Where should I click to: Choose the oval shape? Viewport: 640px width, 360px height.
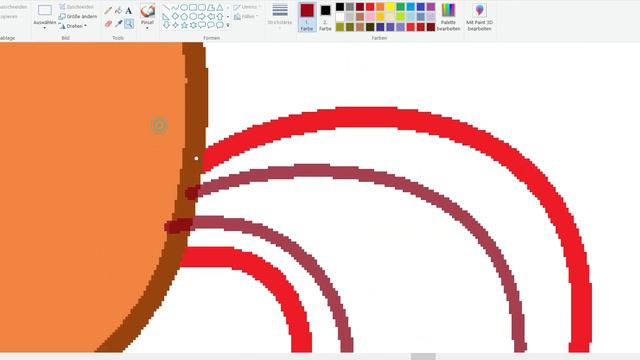tap(184, 7)
